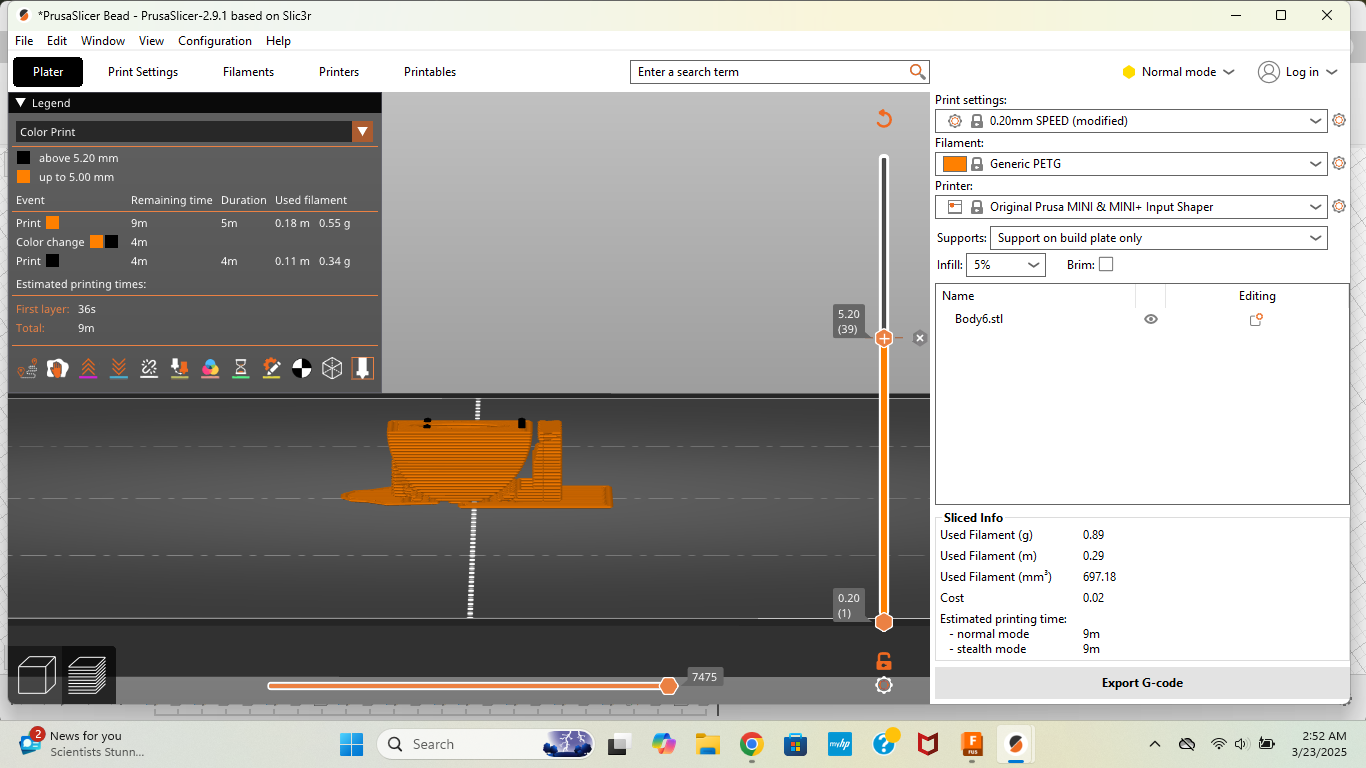Image resolution: width=1366 pixels, height=768 pixels.
Task: Open editing options for Body6.stl
Action: 1256,320
